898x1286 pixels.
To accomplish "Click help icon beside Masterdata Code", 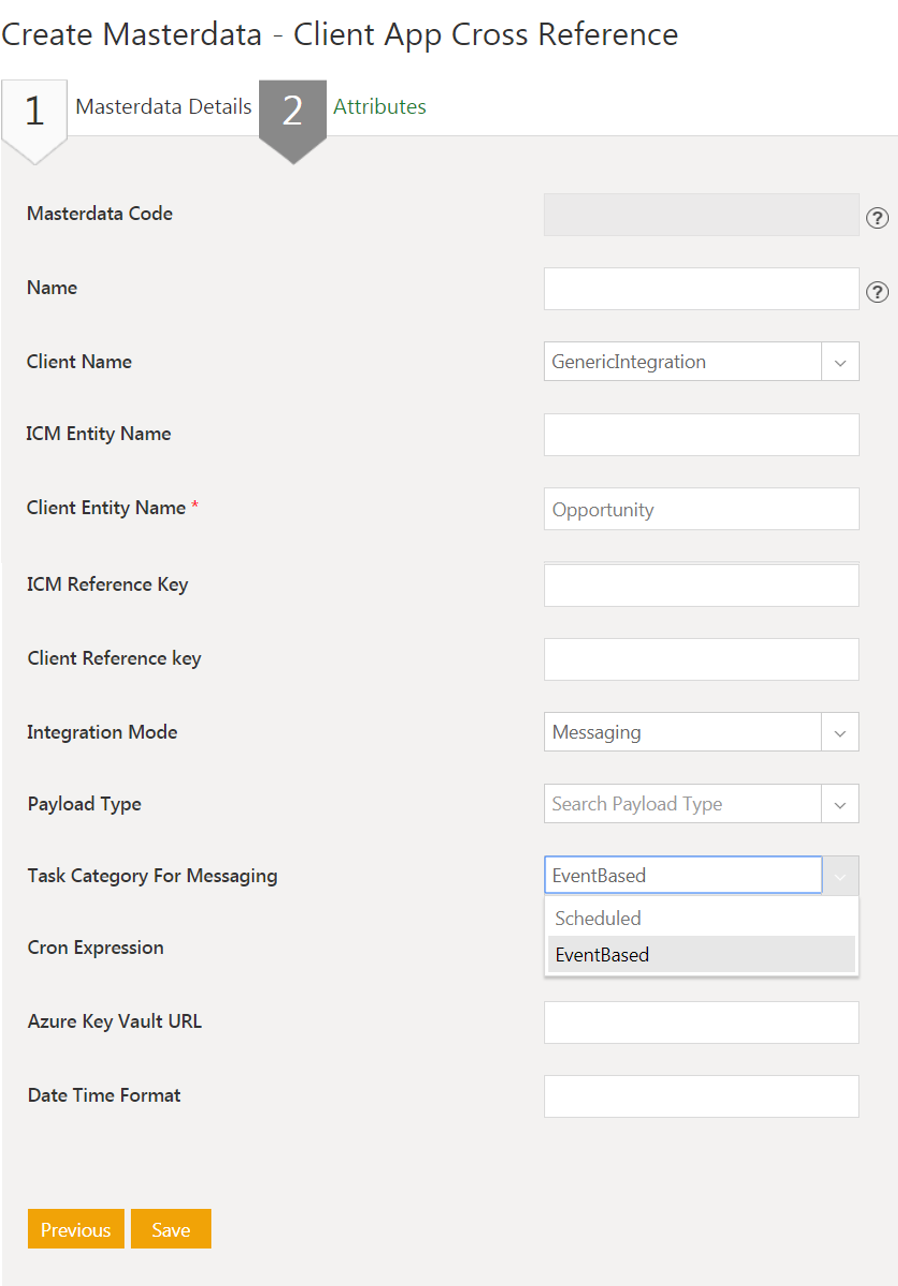I will coord(877,218).
